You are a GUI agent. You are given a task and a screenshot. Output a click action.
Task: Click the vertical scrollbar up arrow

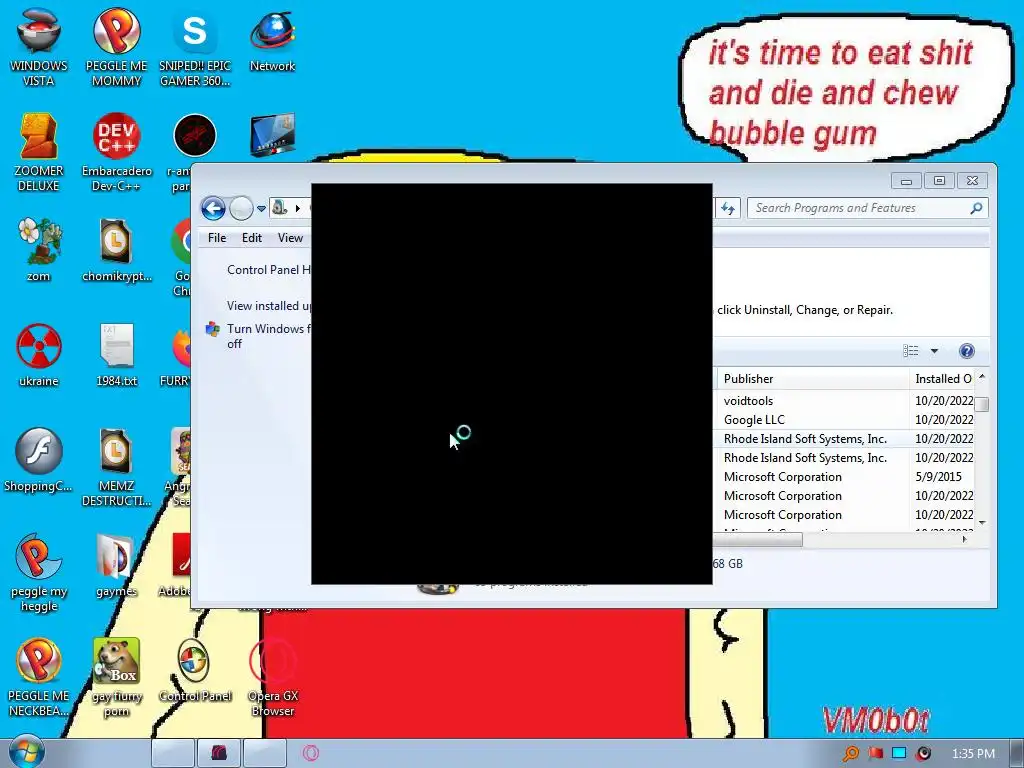[982, 377]
